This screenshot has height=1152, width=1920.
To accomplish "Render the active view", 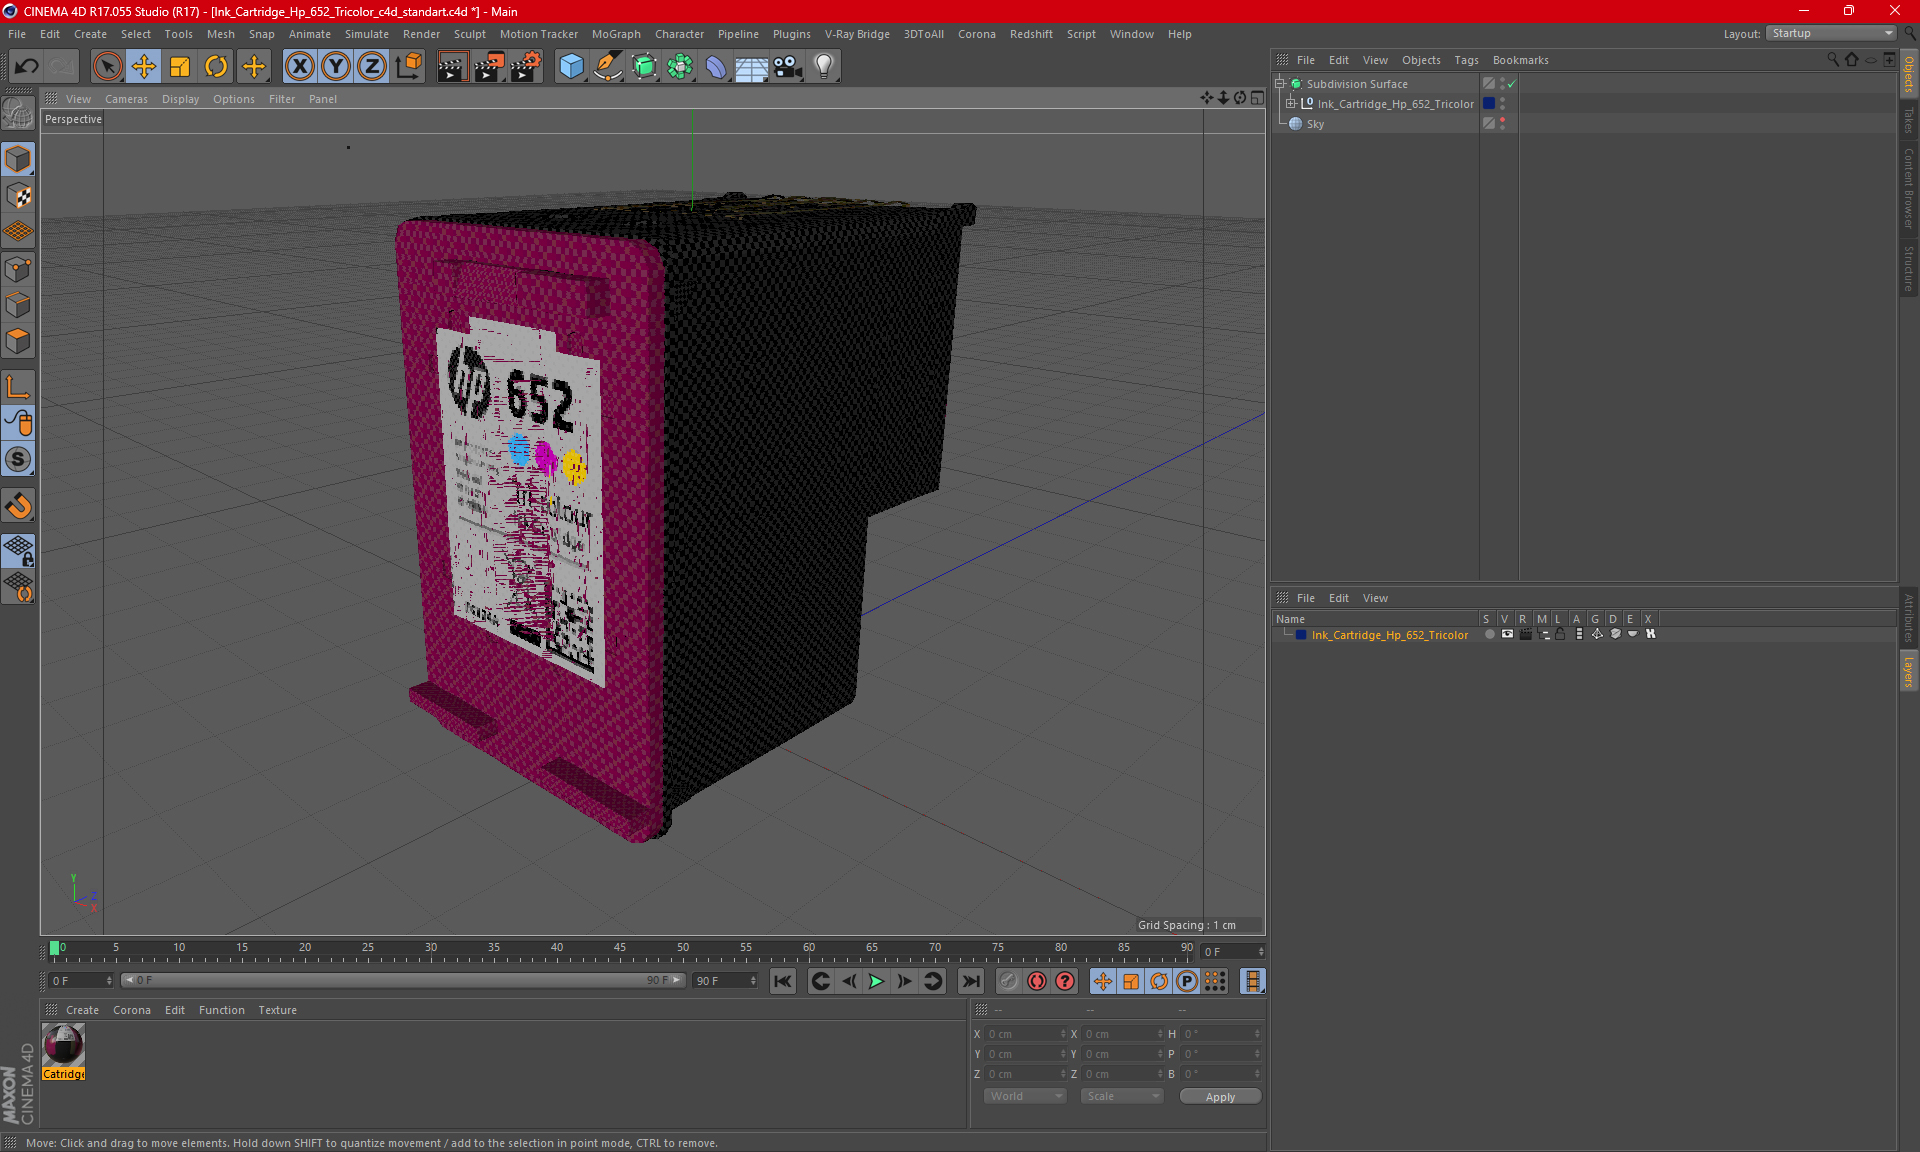I will (x=452, y=67).
